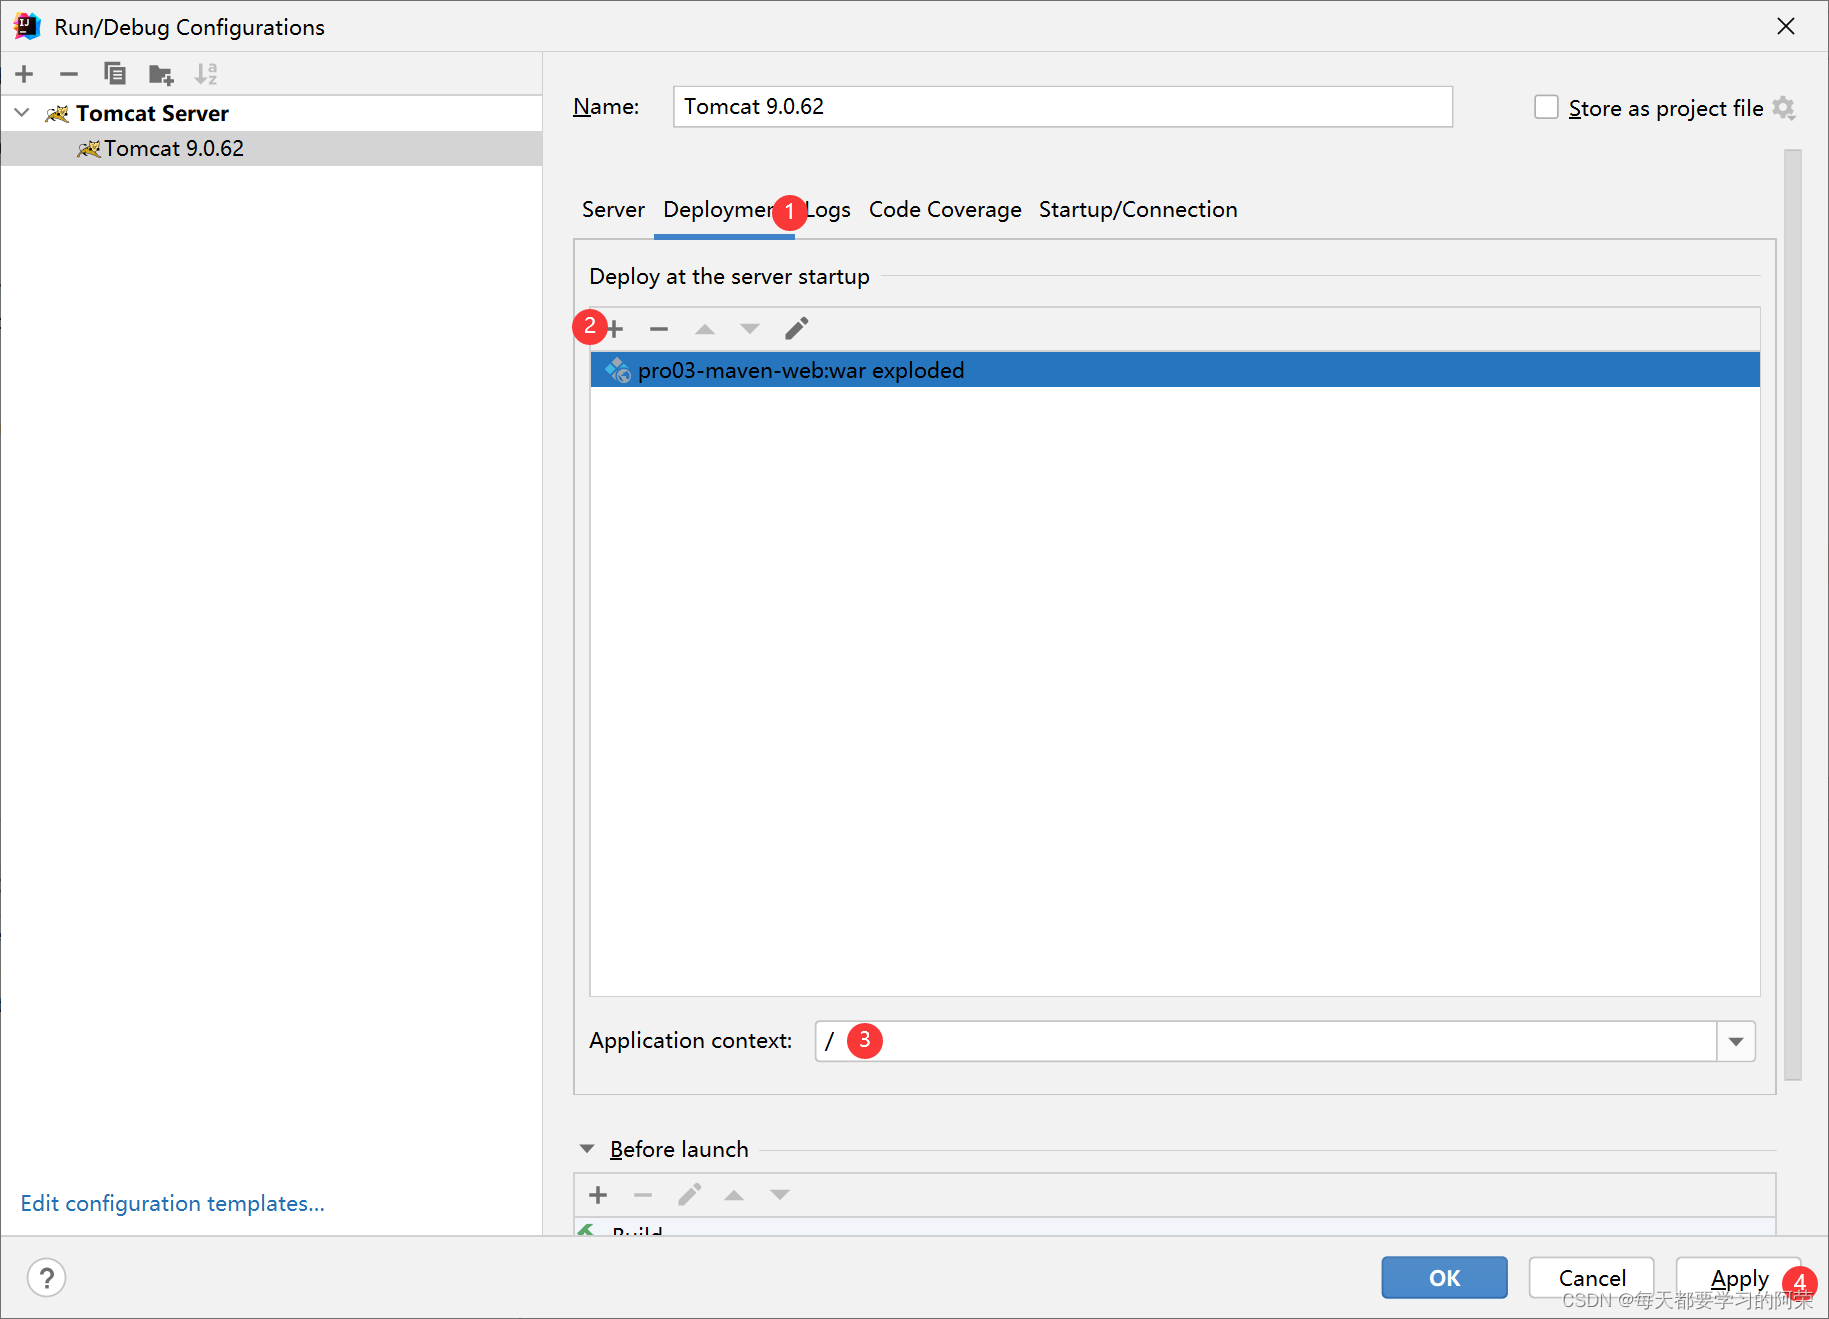Click the Tomcat Server group label
This screenshot has width=1829, height=1319.
[152, 113]
